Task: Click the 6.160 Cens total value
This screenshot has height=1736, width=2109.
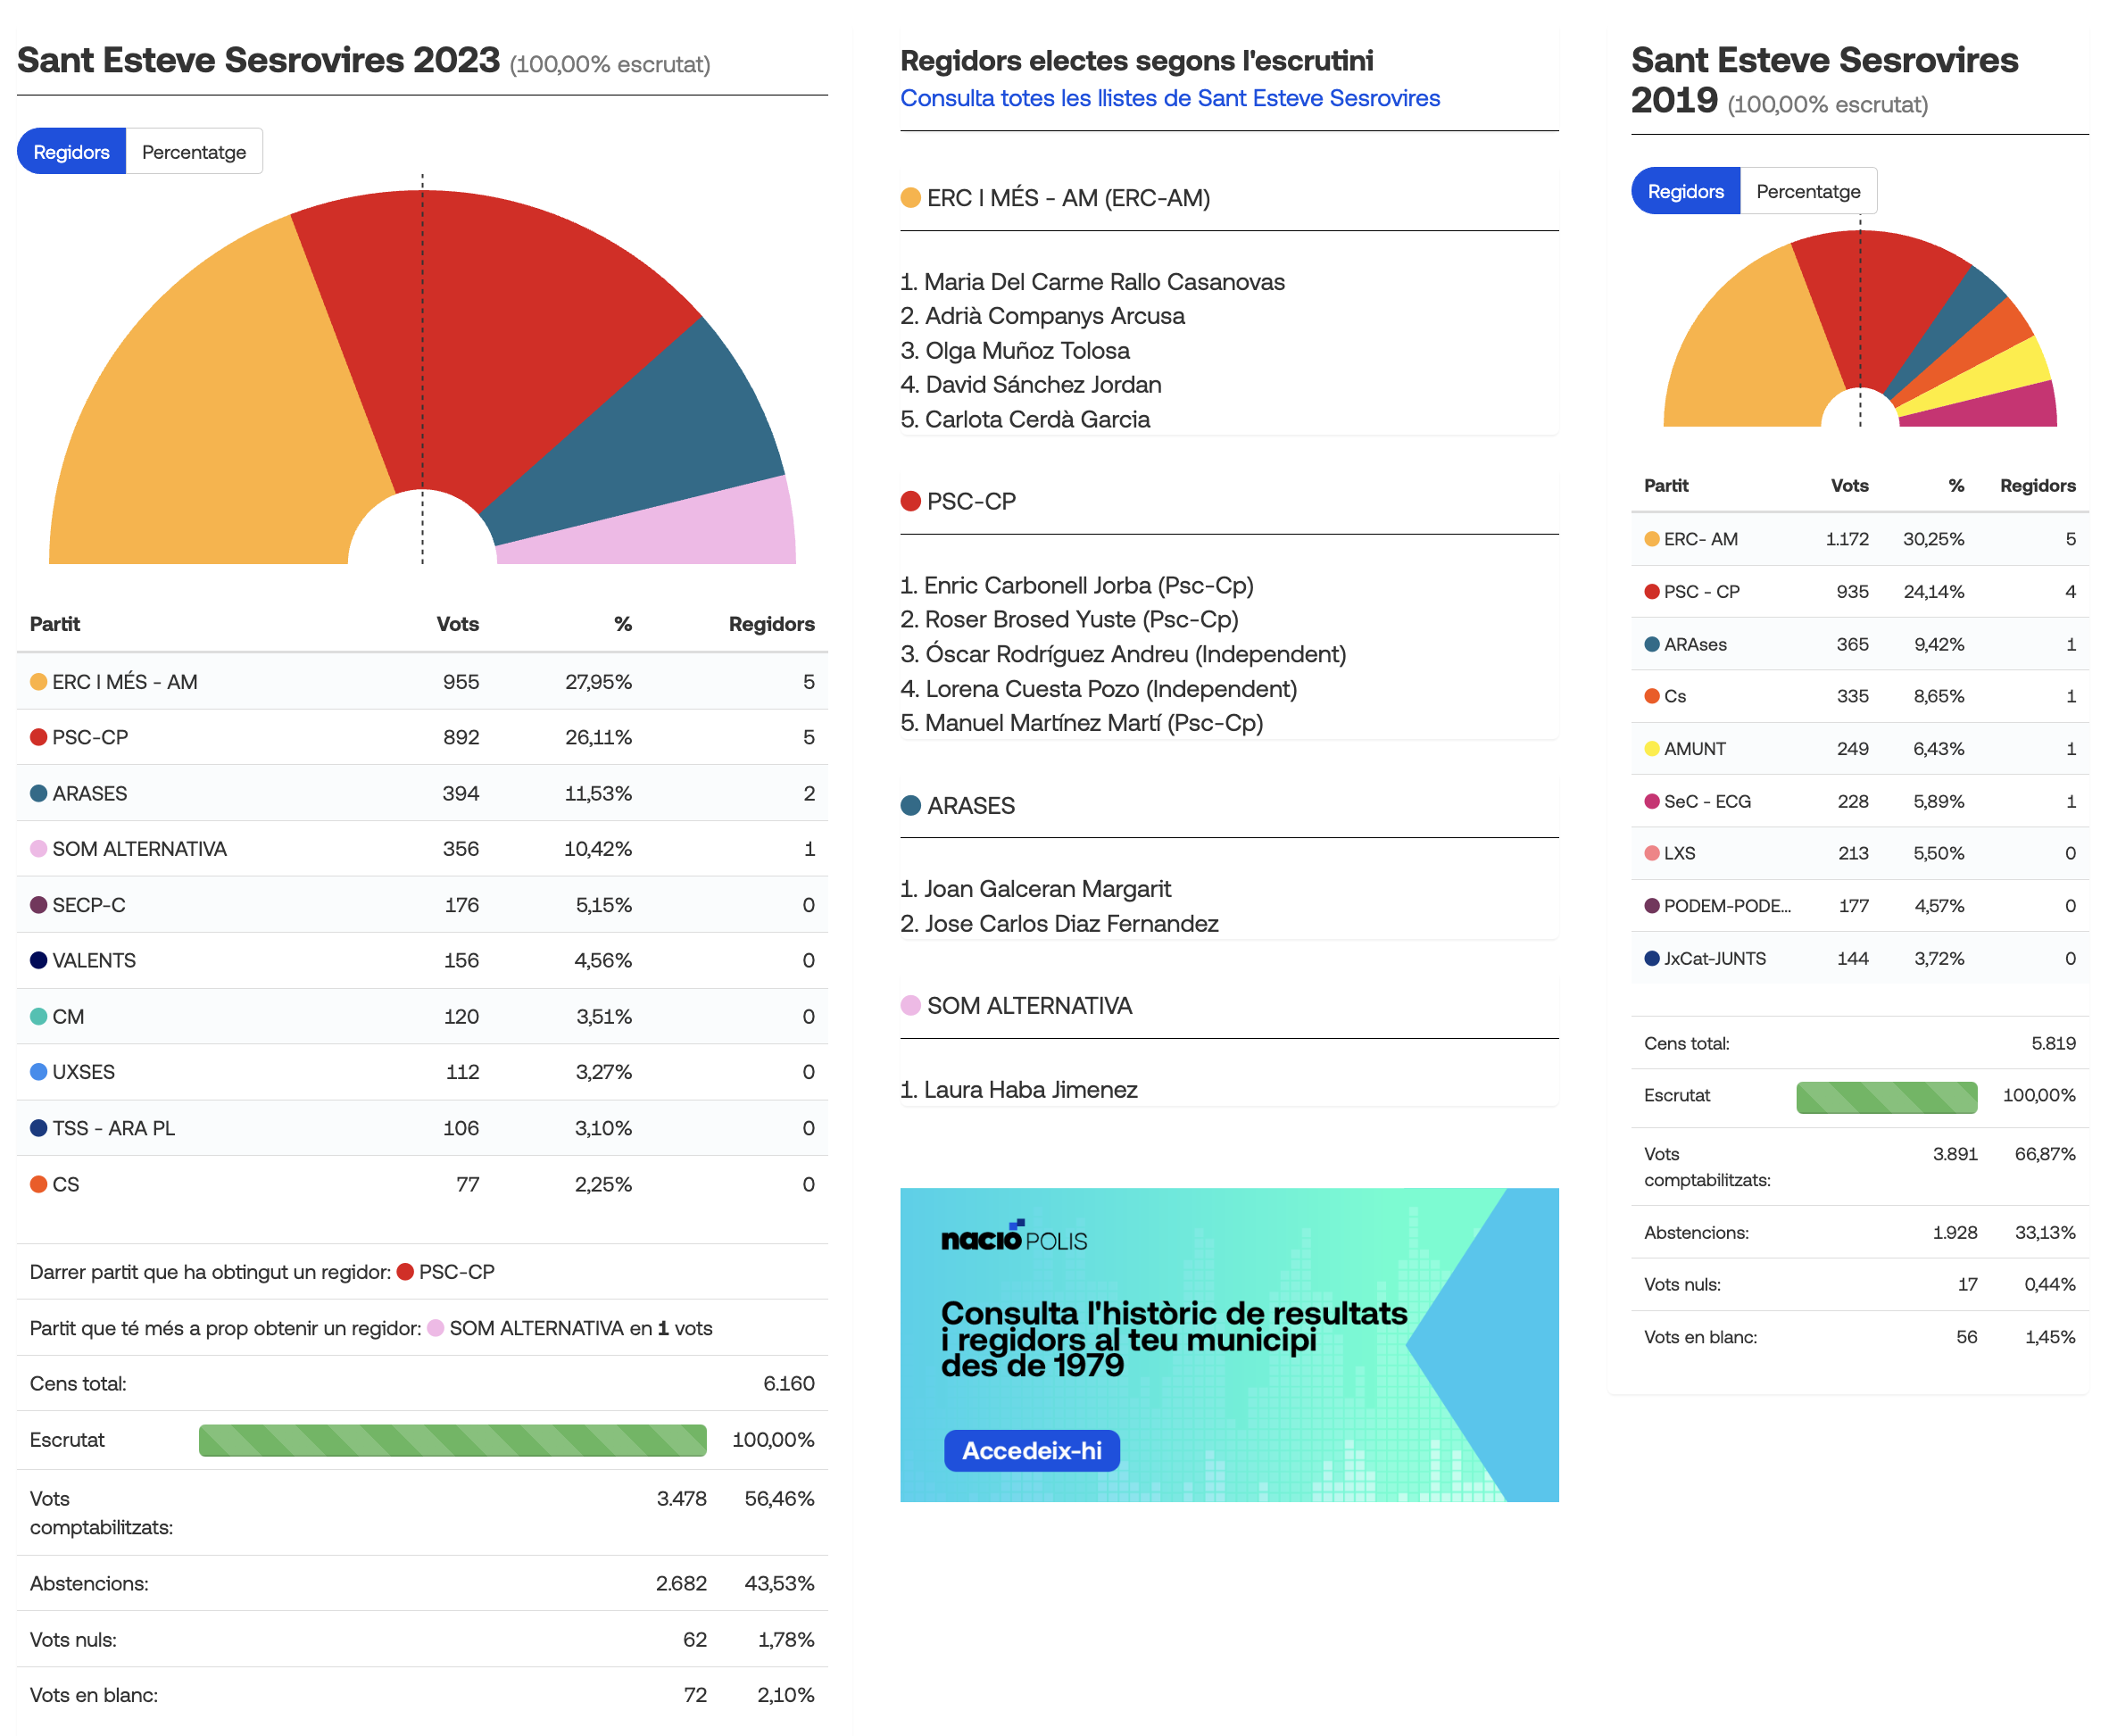Action: point(788,1384)
